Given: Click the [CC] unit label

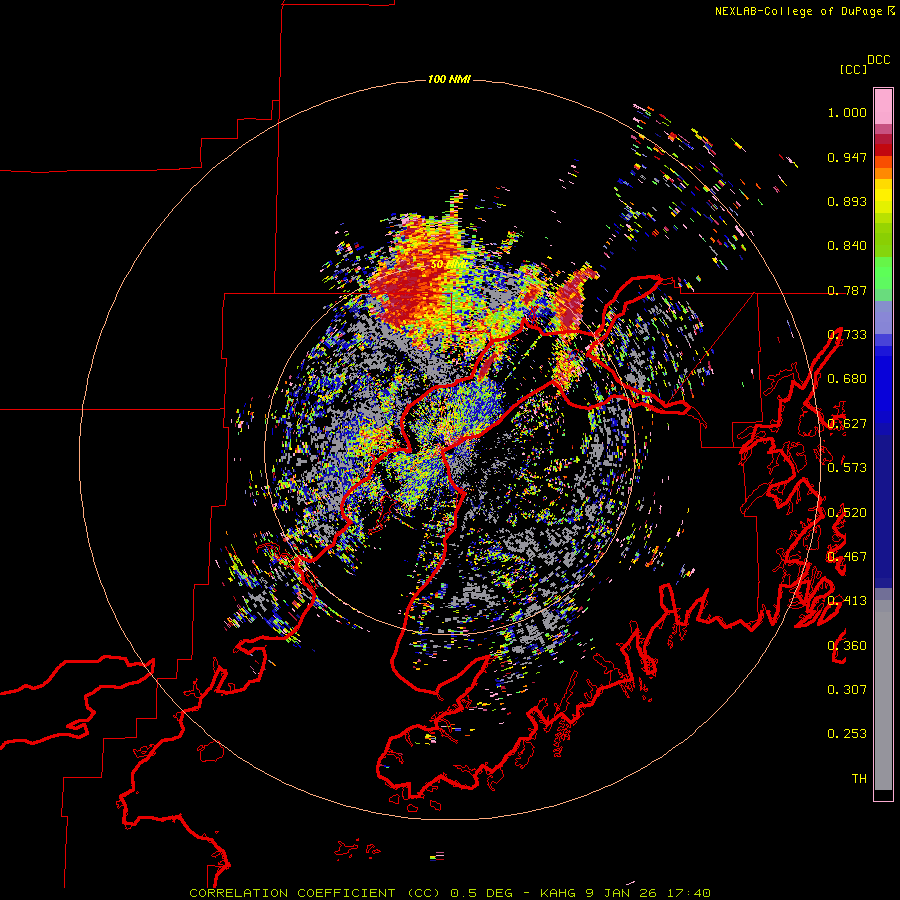Looking at the screenshot, I should (853, 69).
